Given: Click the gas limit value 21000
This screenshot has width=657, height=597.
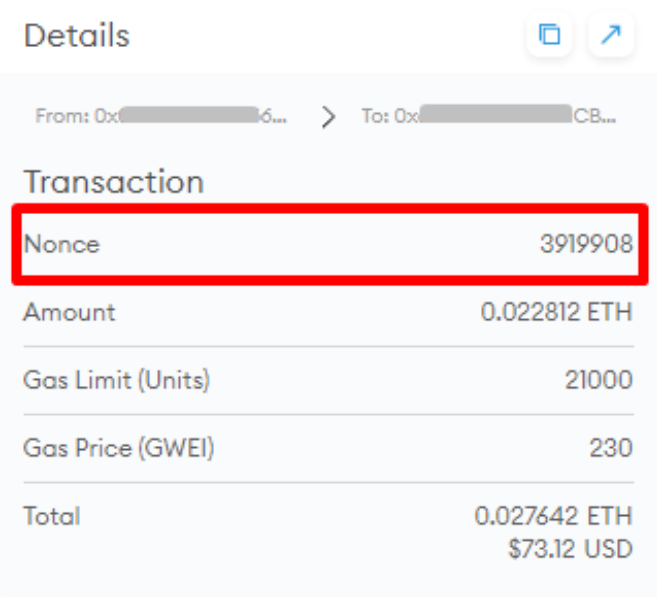Looking at the screenshot, I should tap(598, 380).
